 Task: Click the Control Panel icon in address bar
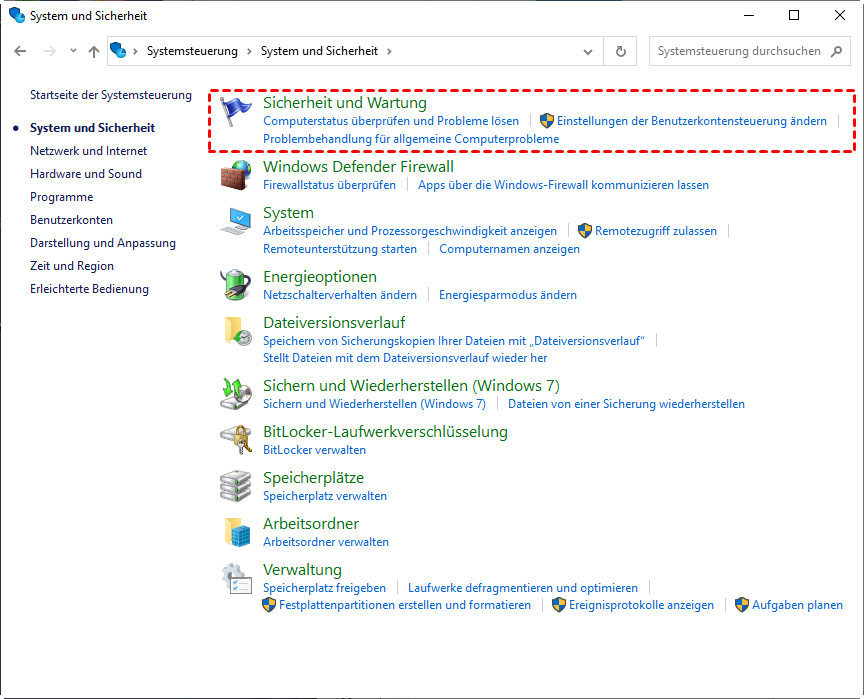[118, 50]
